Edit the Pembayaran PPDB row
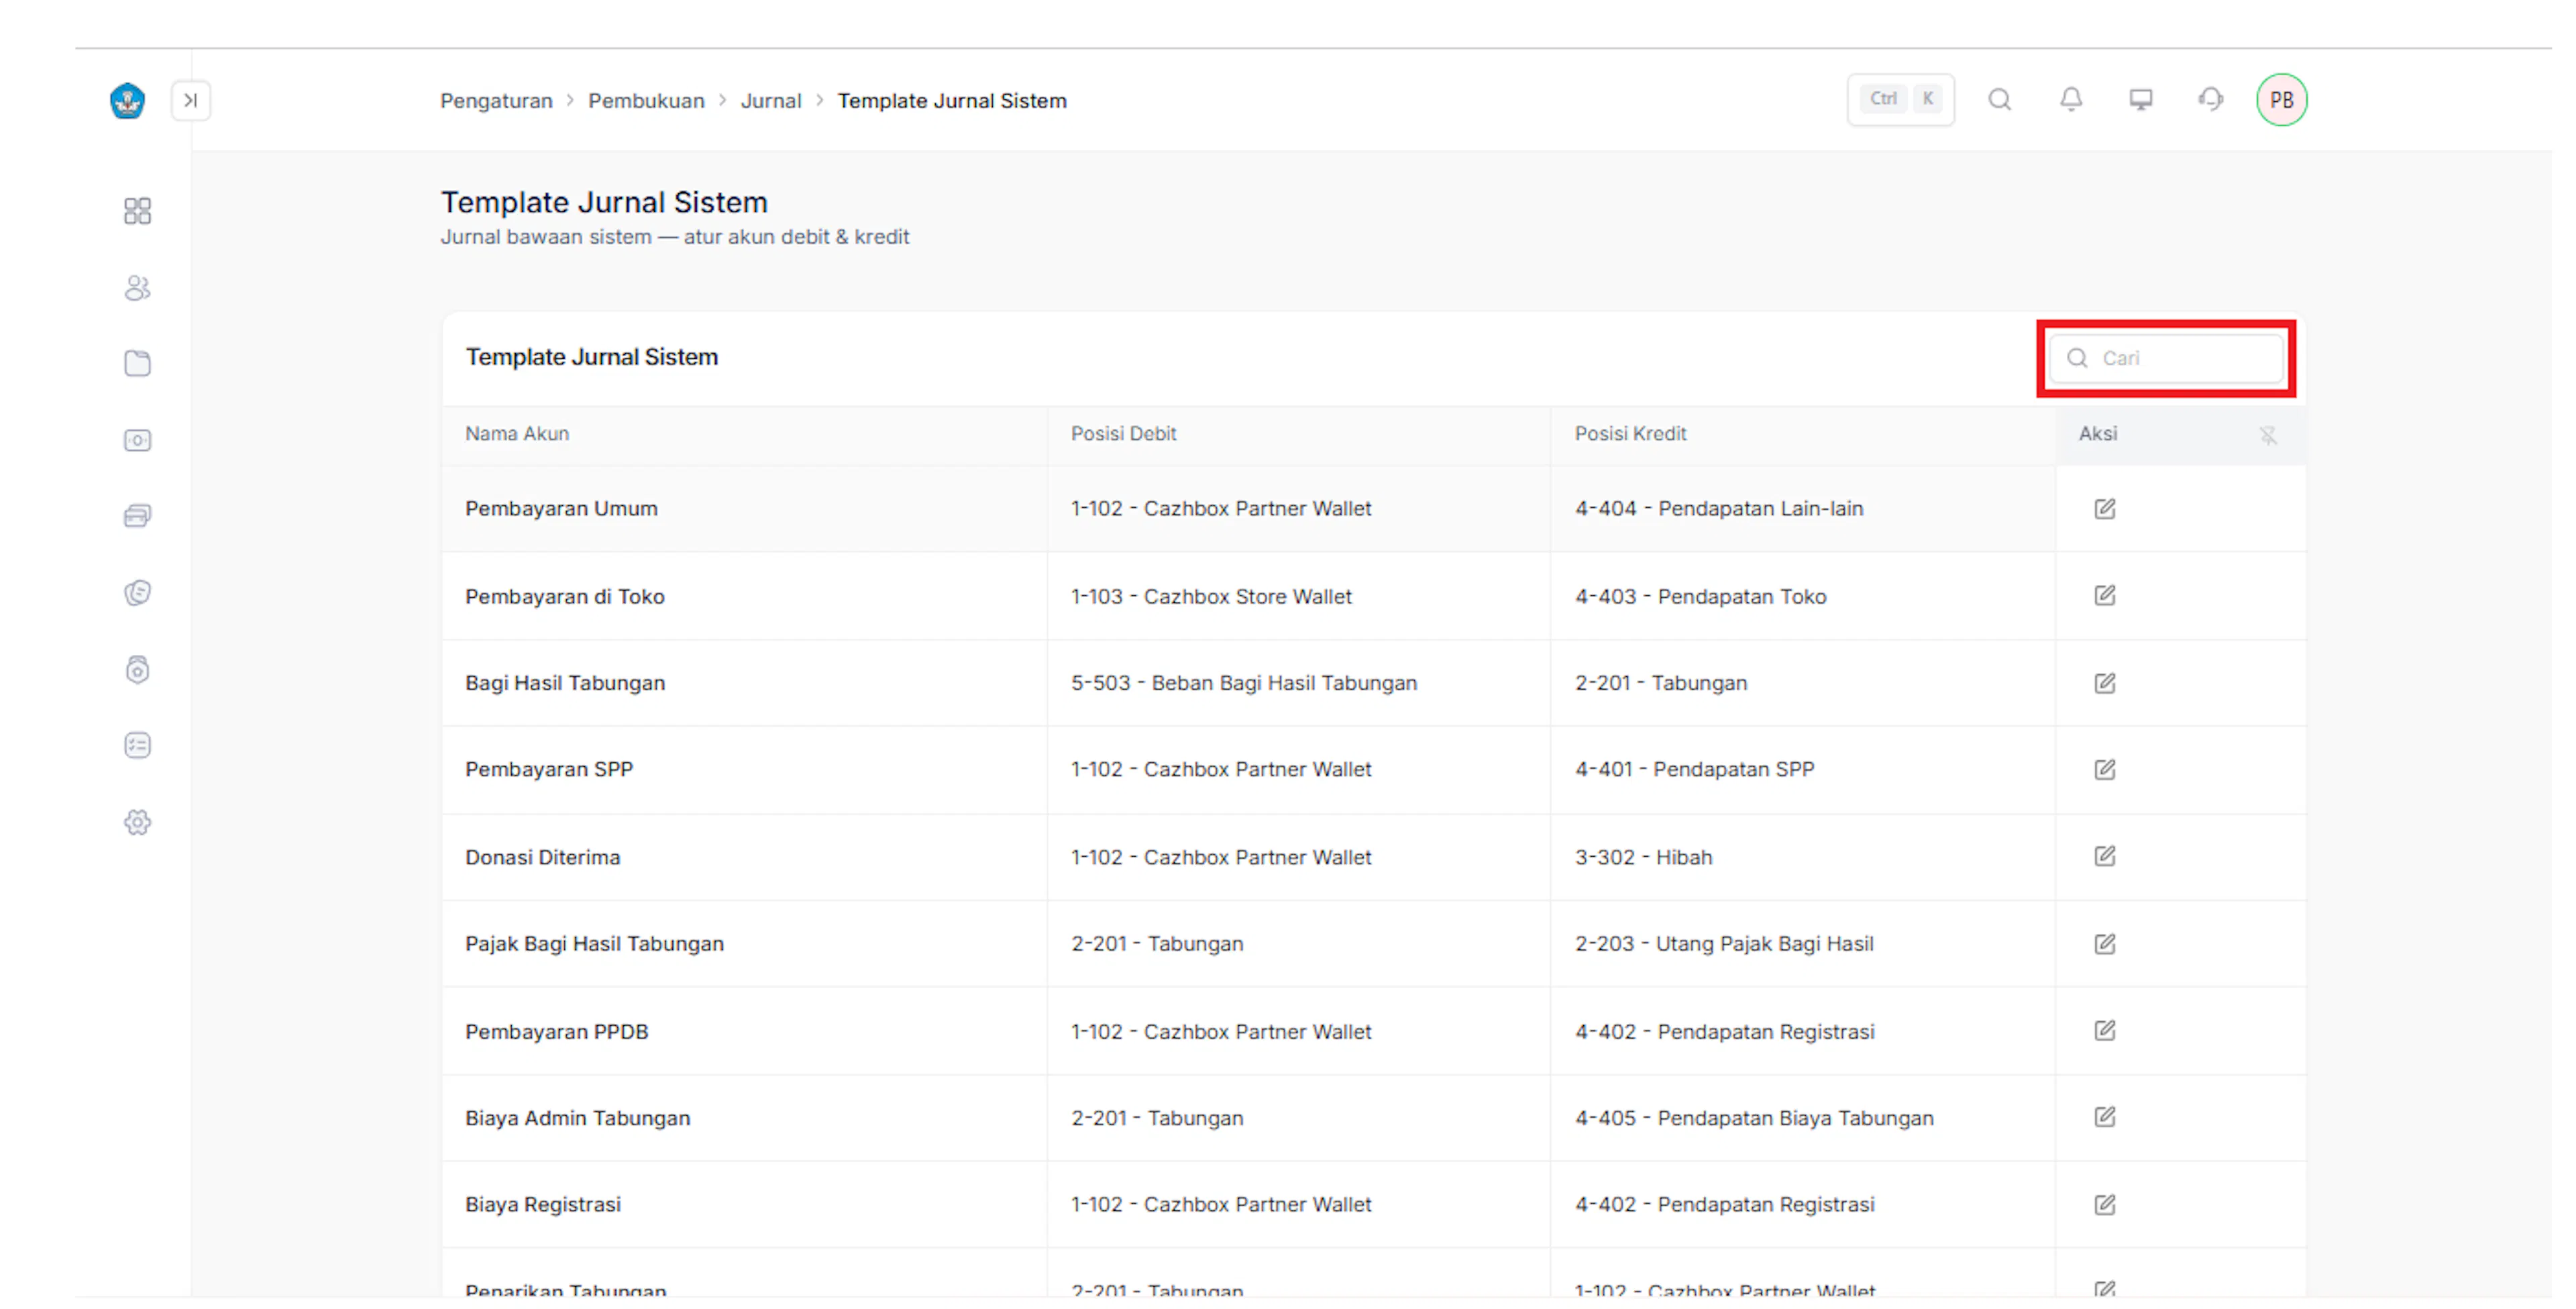2576x1309 pixels. tap(2105, 1031)
